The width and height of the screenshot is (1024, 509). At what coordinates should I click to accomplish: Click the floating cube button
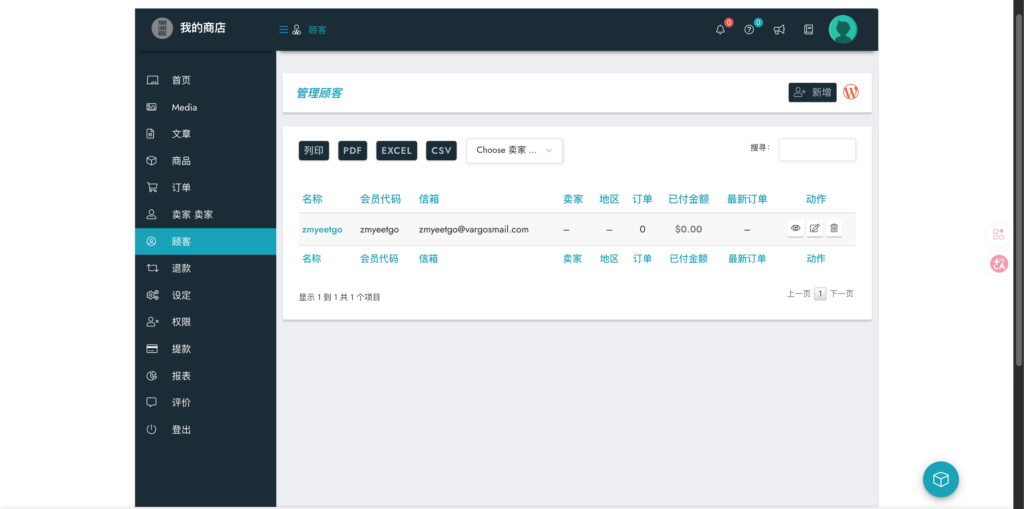(x=940, y=480)
